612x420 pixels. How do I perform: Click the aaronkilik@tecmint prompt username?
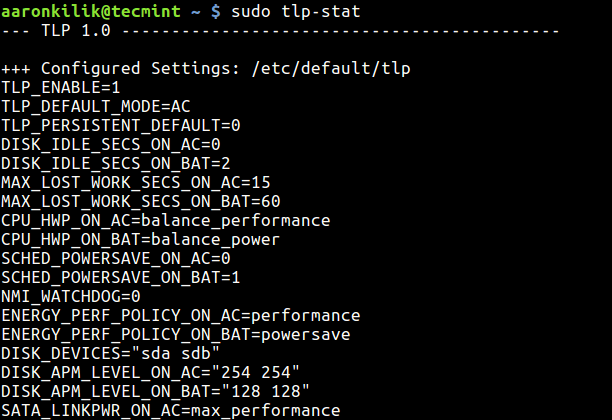[x=91, y=11]
